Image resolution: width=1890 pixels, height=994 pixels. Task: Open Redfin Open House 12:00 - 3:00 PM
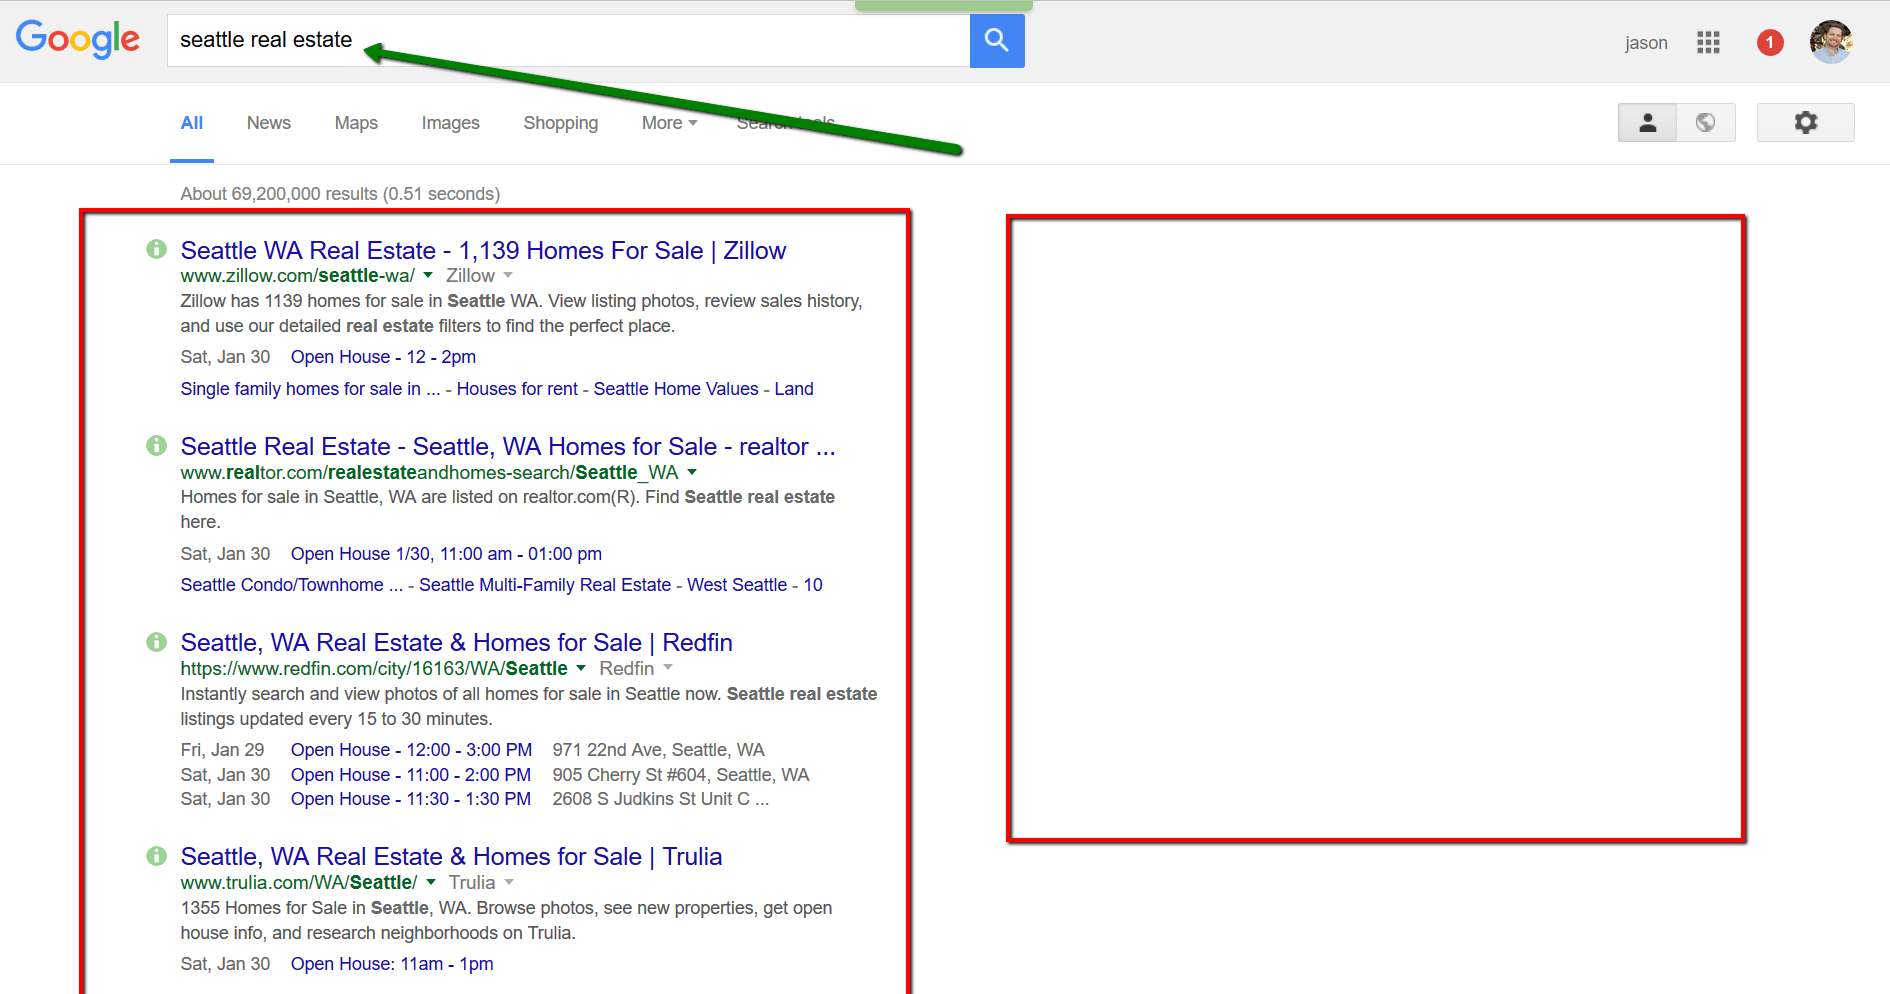tap(411, 750)
